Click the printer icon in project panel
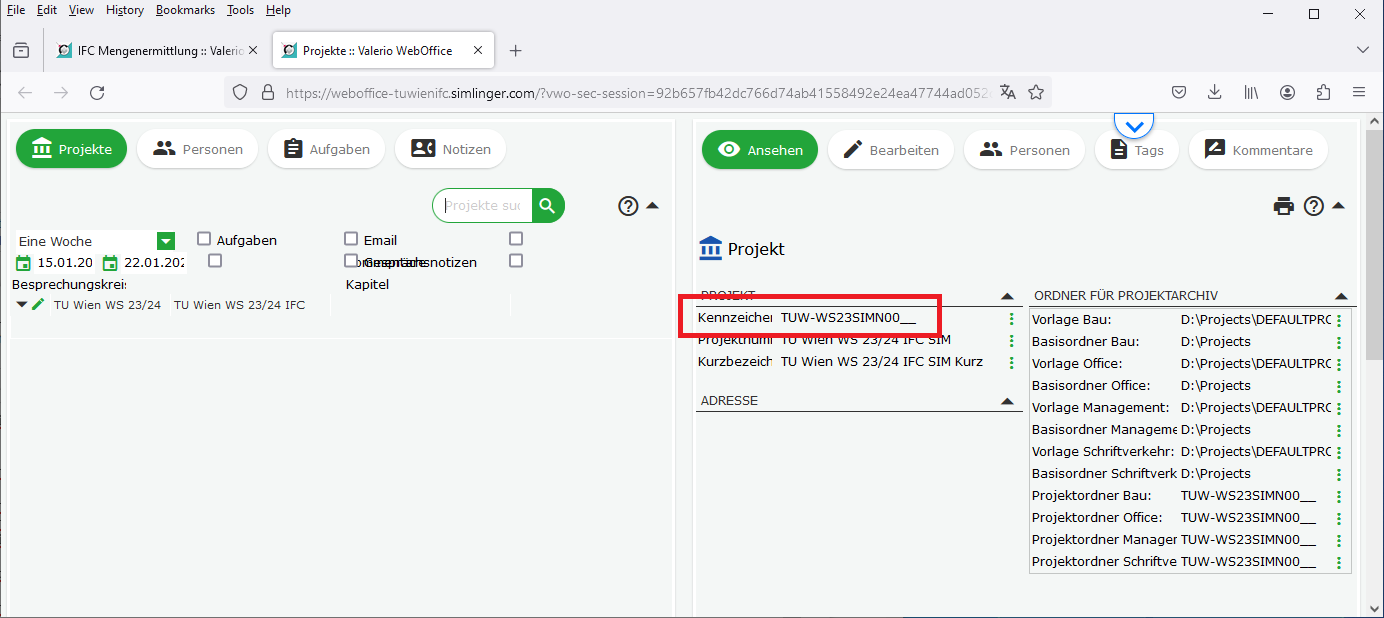Image resolution: width=1384 pixels, height=618 pixels. (1283, 206)
